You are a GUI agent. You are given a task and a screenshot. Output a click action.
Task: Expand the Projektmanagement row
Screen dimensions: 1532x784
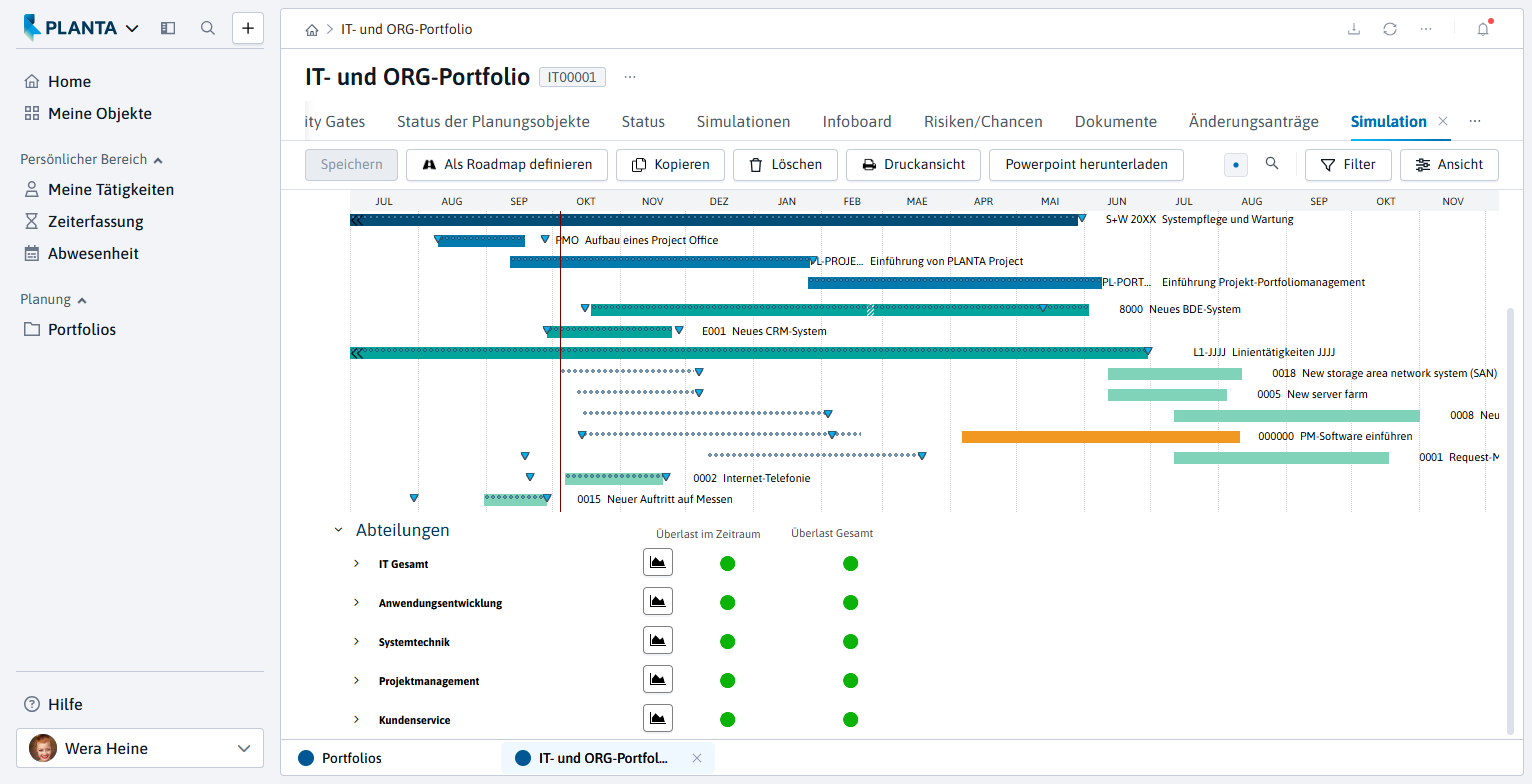[356, 681]
